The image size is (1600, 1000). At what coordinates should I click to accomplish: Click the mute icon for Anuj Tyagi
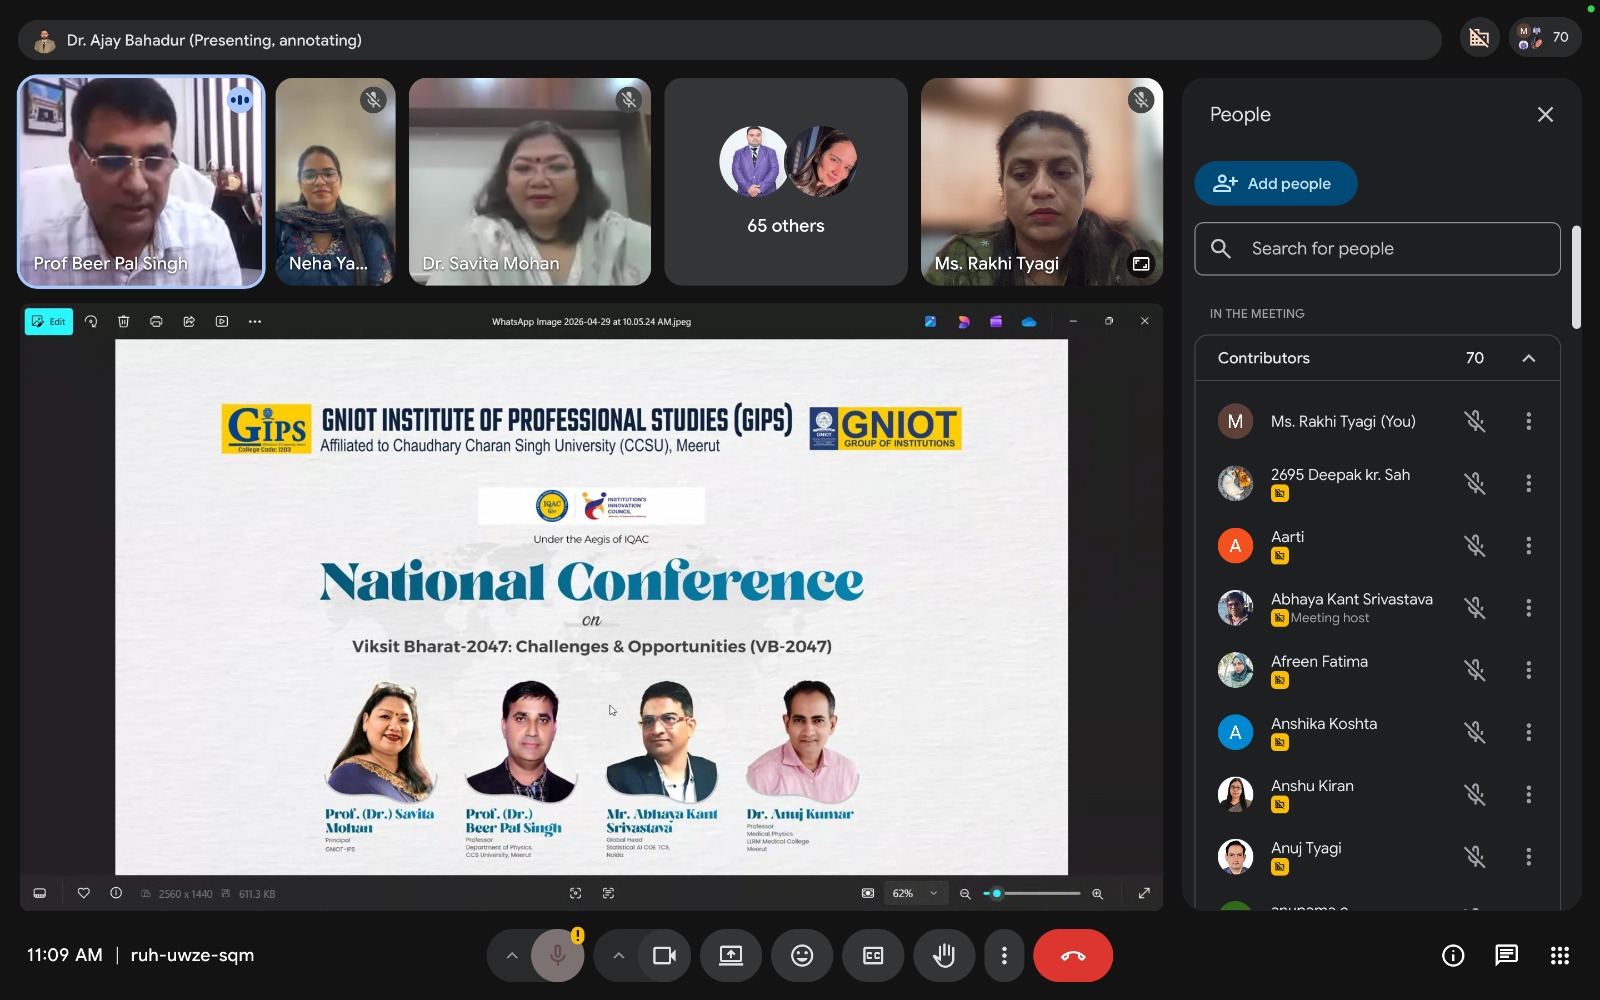coord(1475,857)
